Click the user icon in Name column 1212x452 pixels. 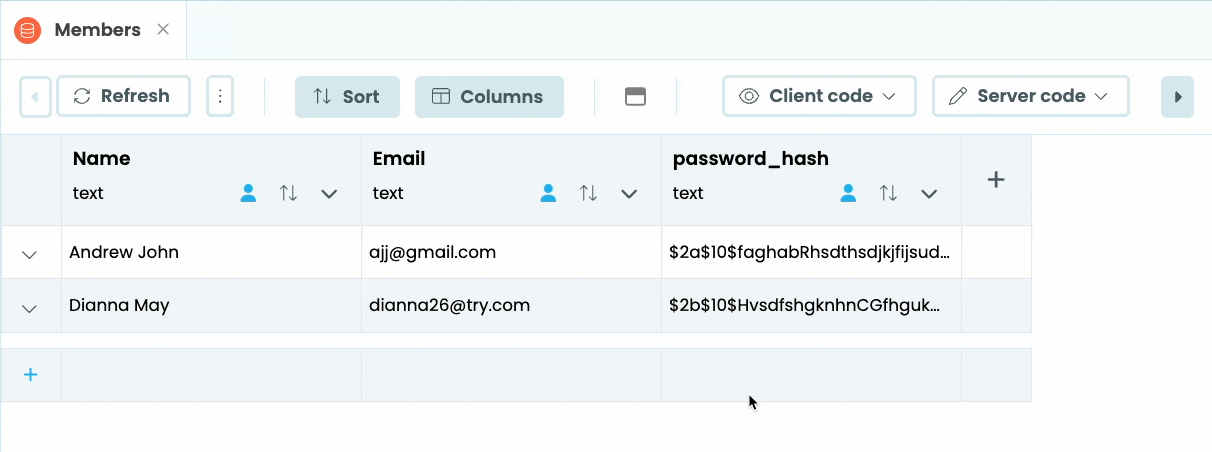248,194
